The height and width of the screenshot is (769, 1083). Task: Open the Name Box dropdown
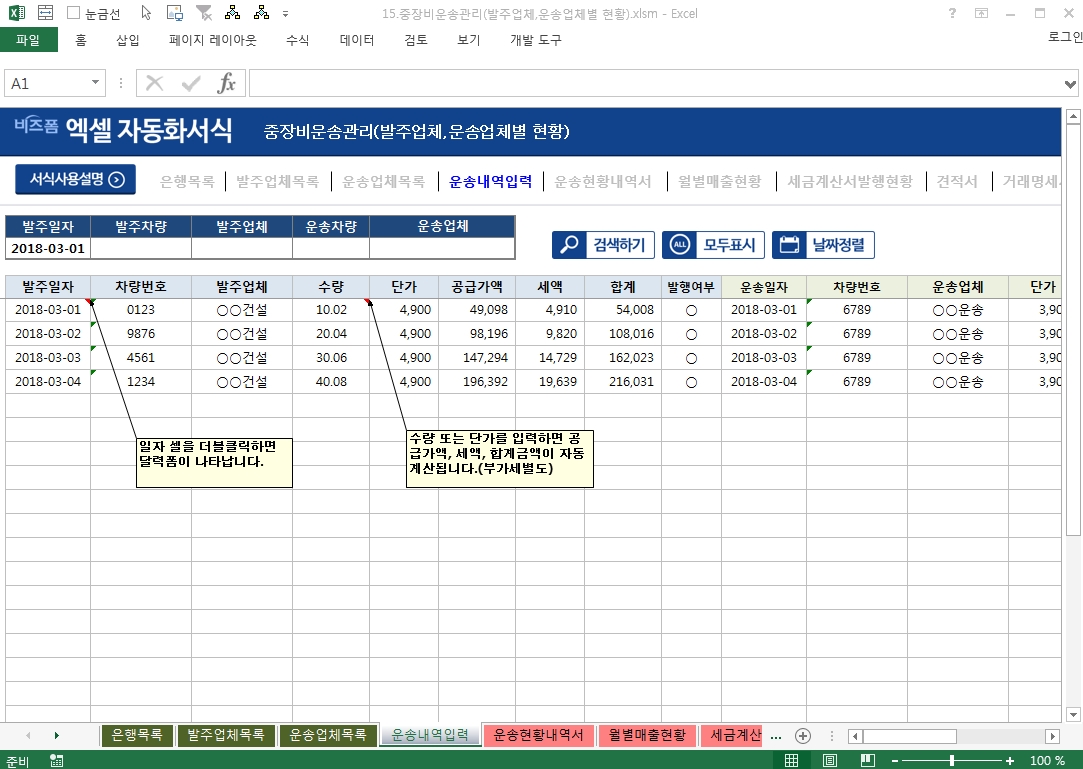[x=96, y=84]
